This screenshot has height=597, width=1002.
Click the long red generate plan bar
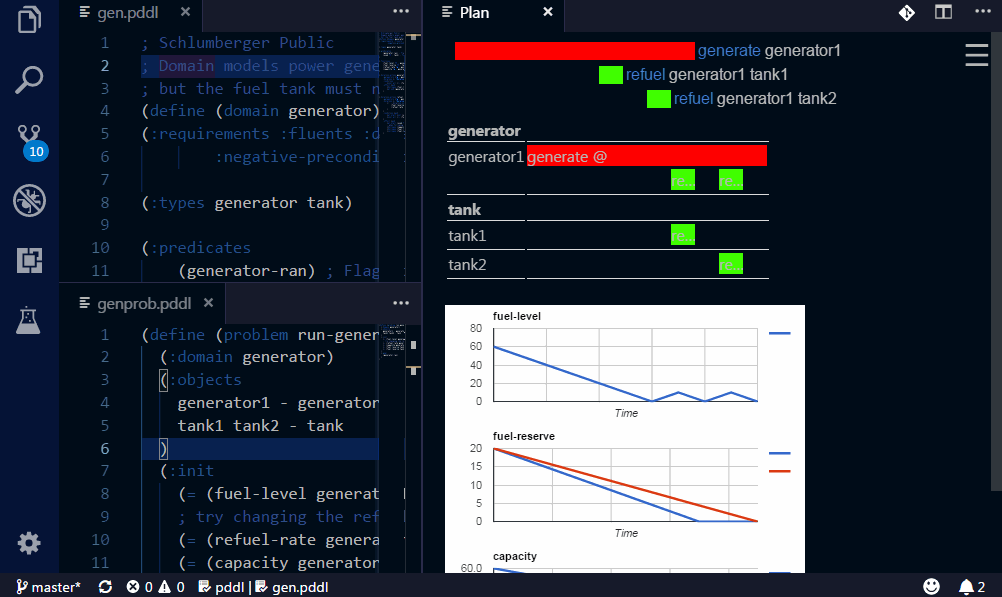(x=574, y=51)
